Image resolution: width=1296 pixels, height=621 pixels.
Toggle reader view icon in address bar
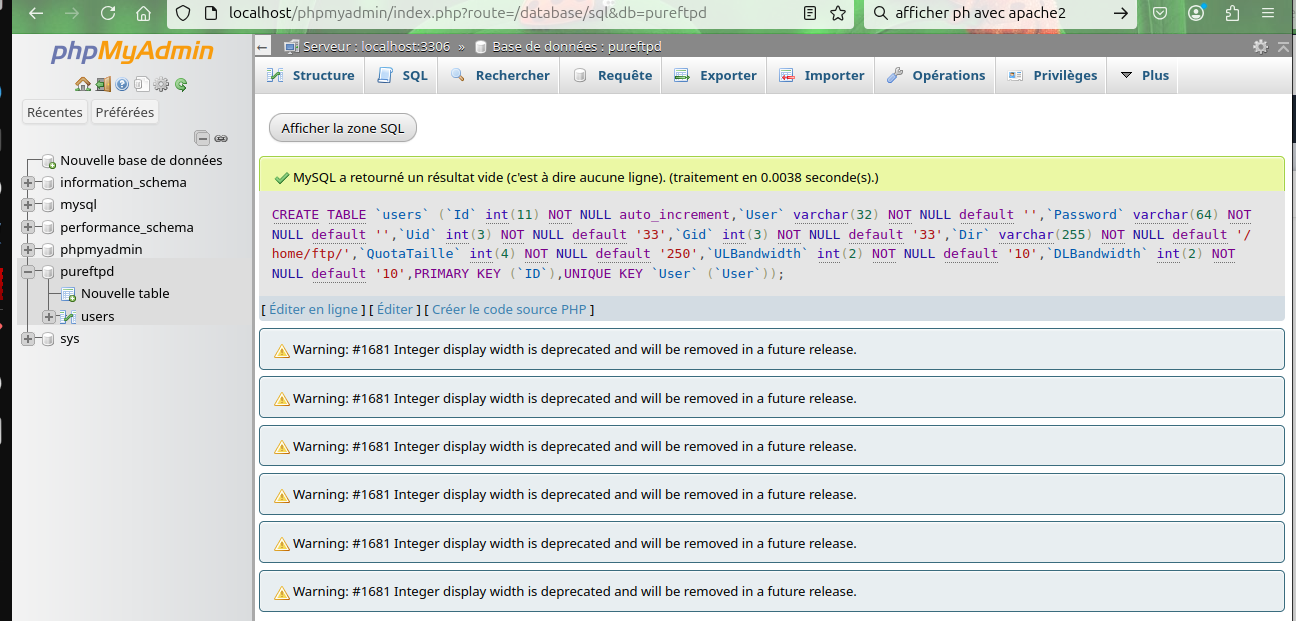(x=810, y=14)
